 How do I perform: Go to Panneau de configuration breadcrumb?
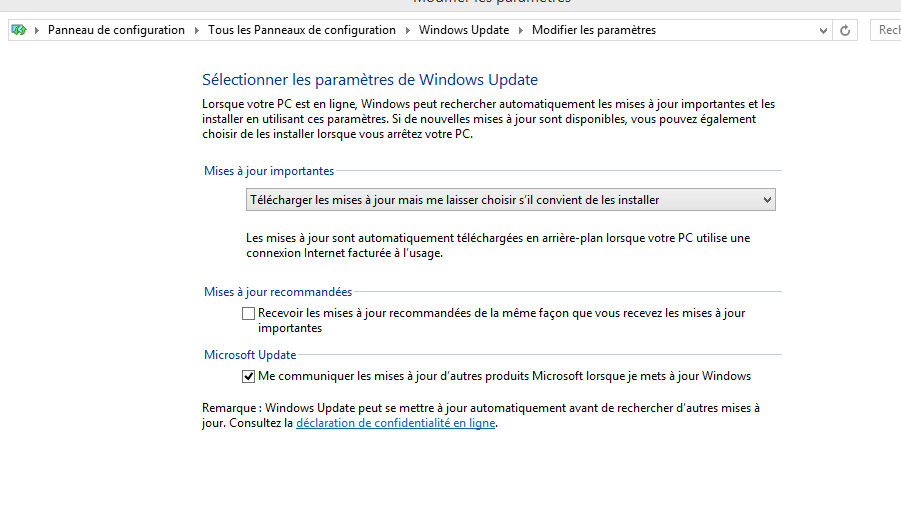pyautogui.click(x=116, y=30)
